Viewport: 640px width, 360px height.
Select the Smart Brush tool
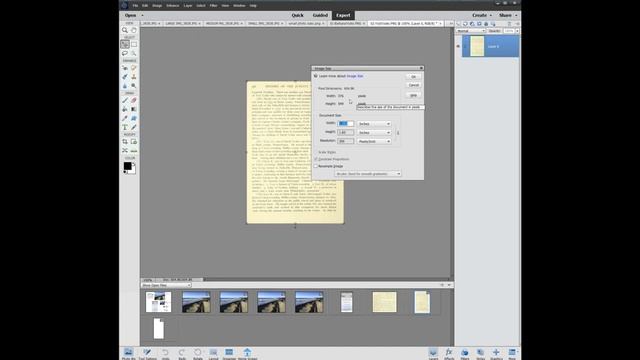125,77
